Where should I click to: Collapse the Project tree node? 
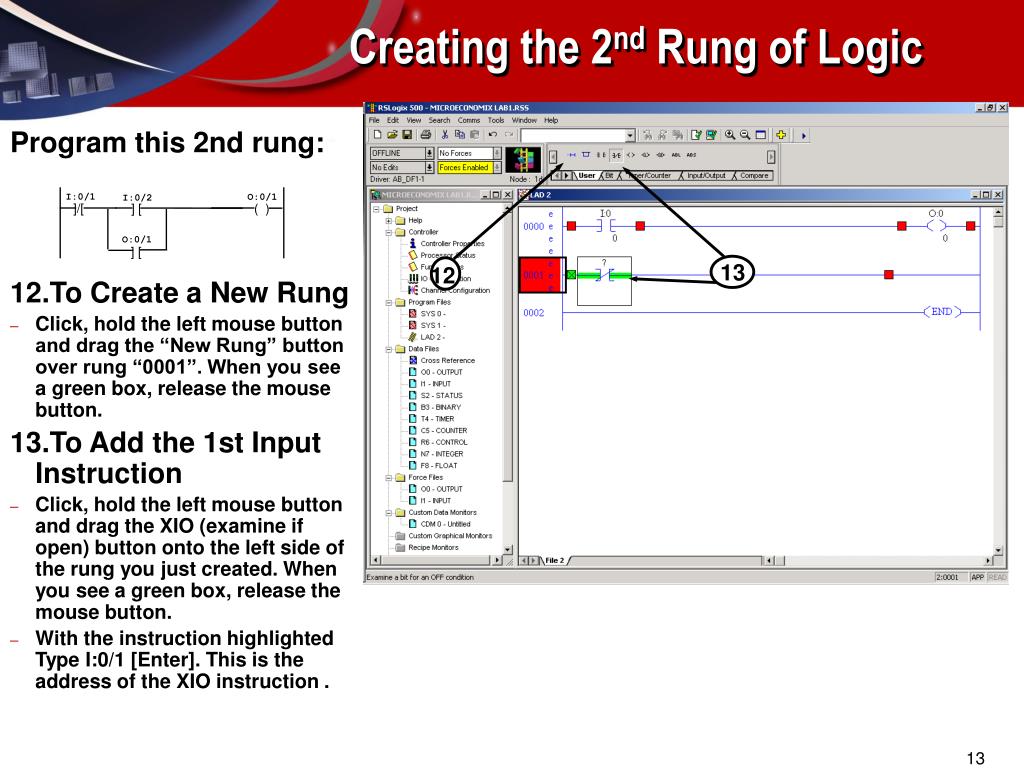click(377, 209)
